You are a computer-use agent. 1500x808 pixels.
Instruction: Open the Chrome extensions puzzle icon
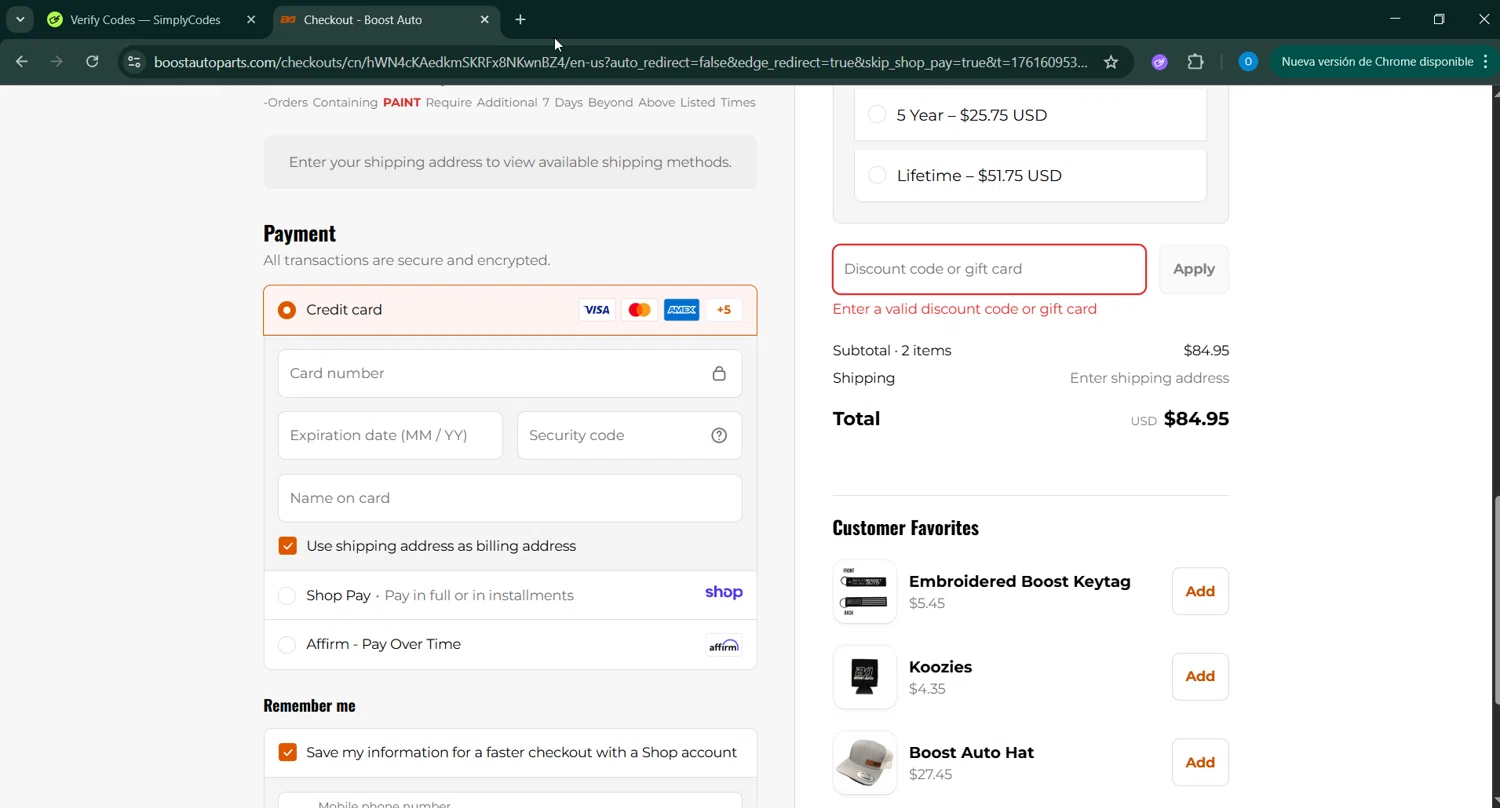[x=1196, y=62]
